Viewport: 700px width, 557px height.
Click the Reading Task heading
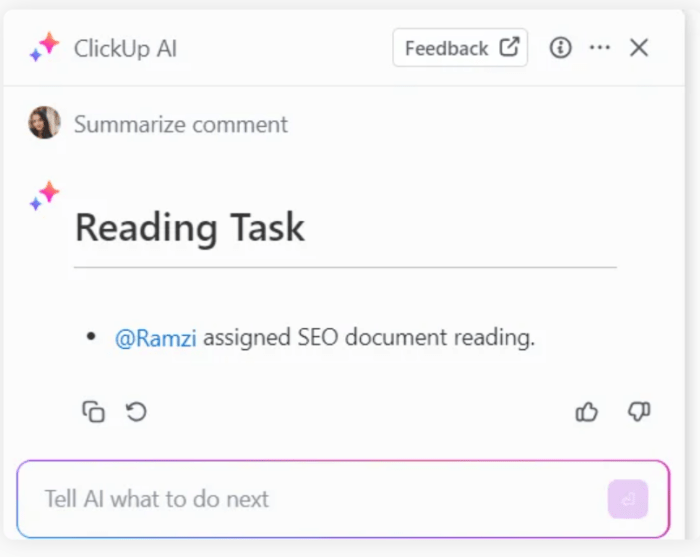click(x=190, y=228)
